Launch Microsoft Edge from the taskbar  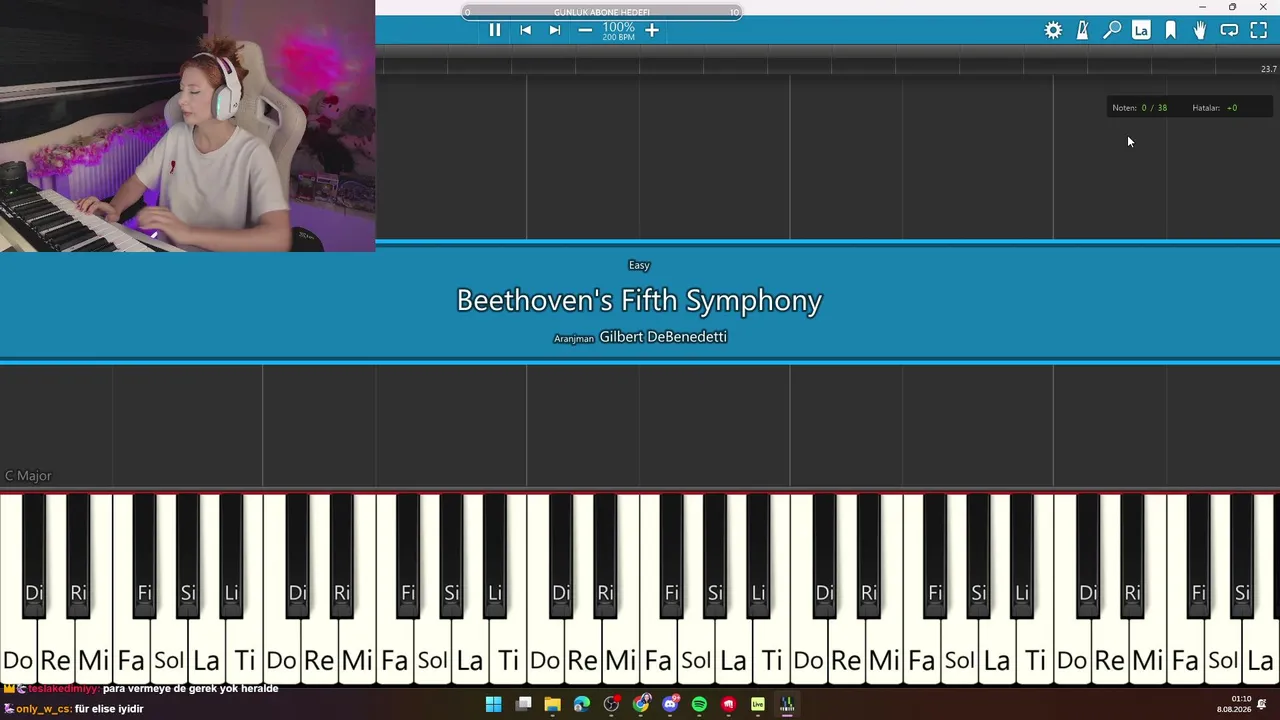tap(582, 705)
